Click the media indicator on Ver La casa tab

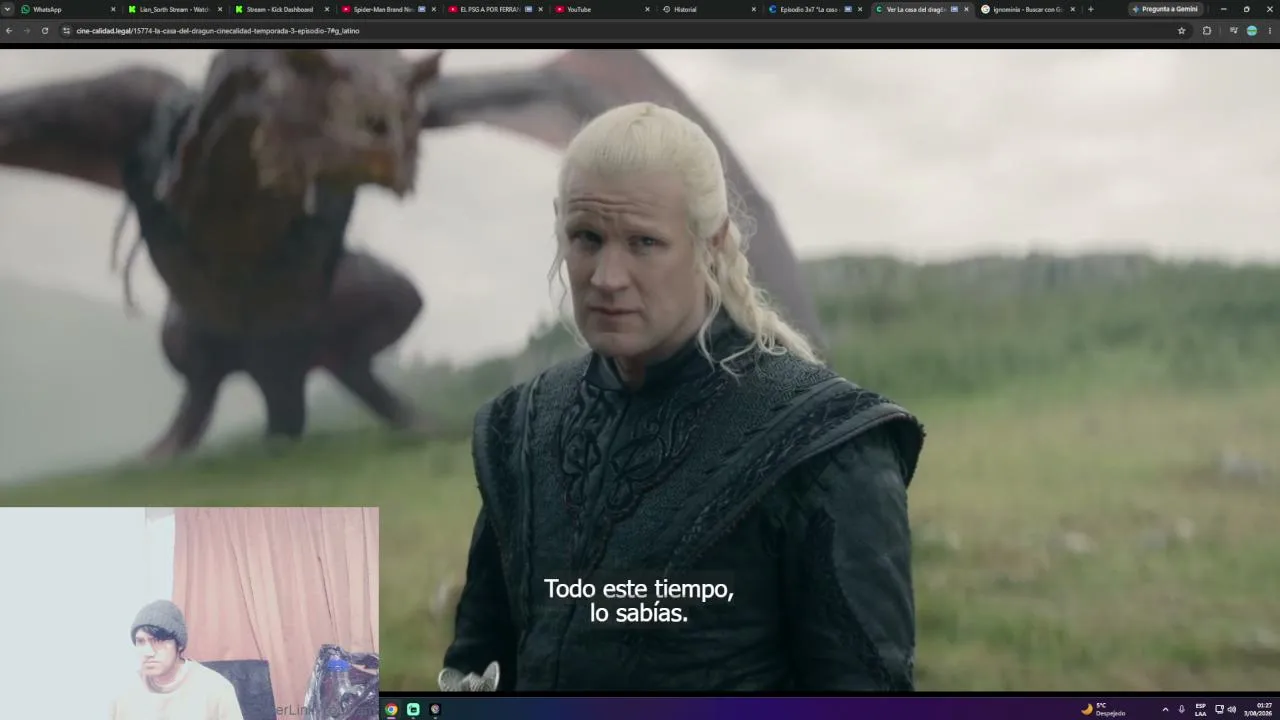coord(954,9)
